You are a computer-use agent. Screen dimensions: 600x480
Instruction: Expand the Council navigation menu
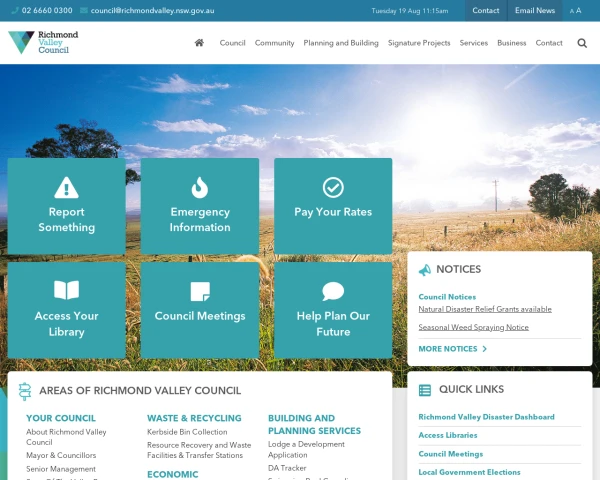[232, 43]
